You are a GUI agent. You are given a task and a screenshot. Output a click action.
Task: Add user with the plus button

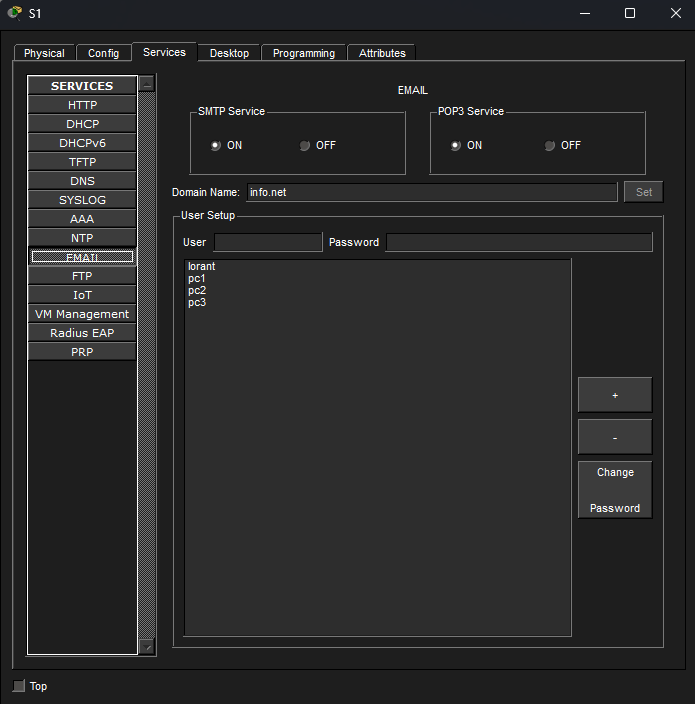(615, 395)
